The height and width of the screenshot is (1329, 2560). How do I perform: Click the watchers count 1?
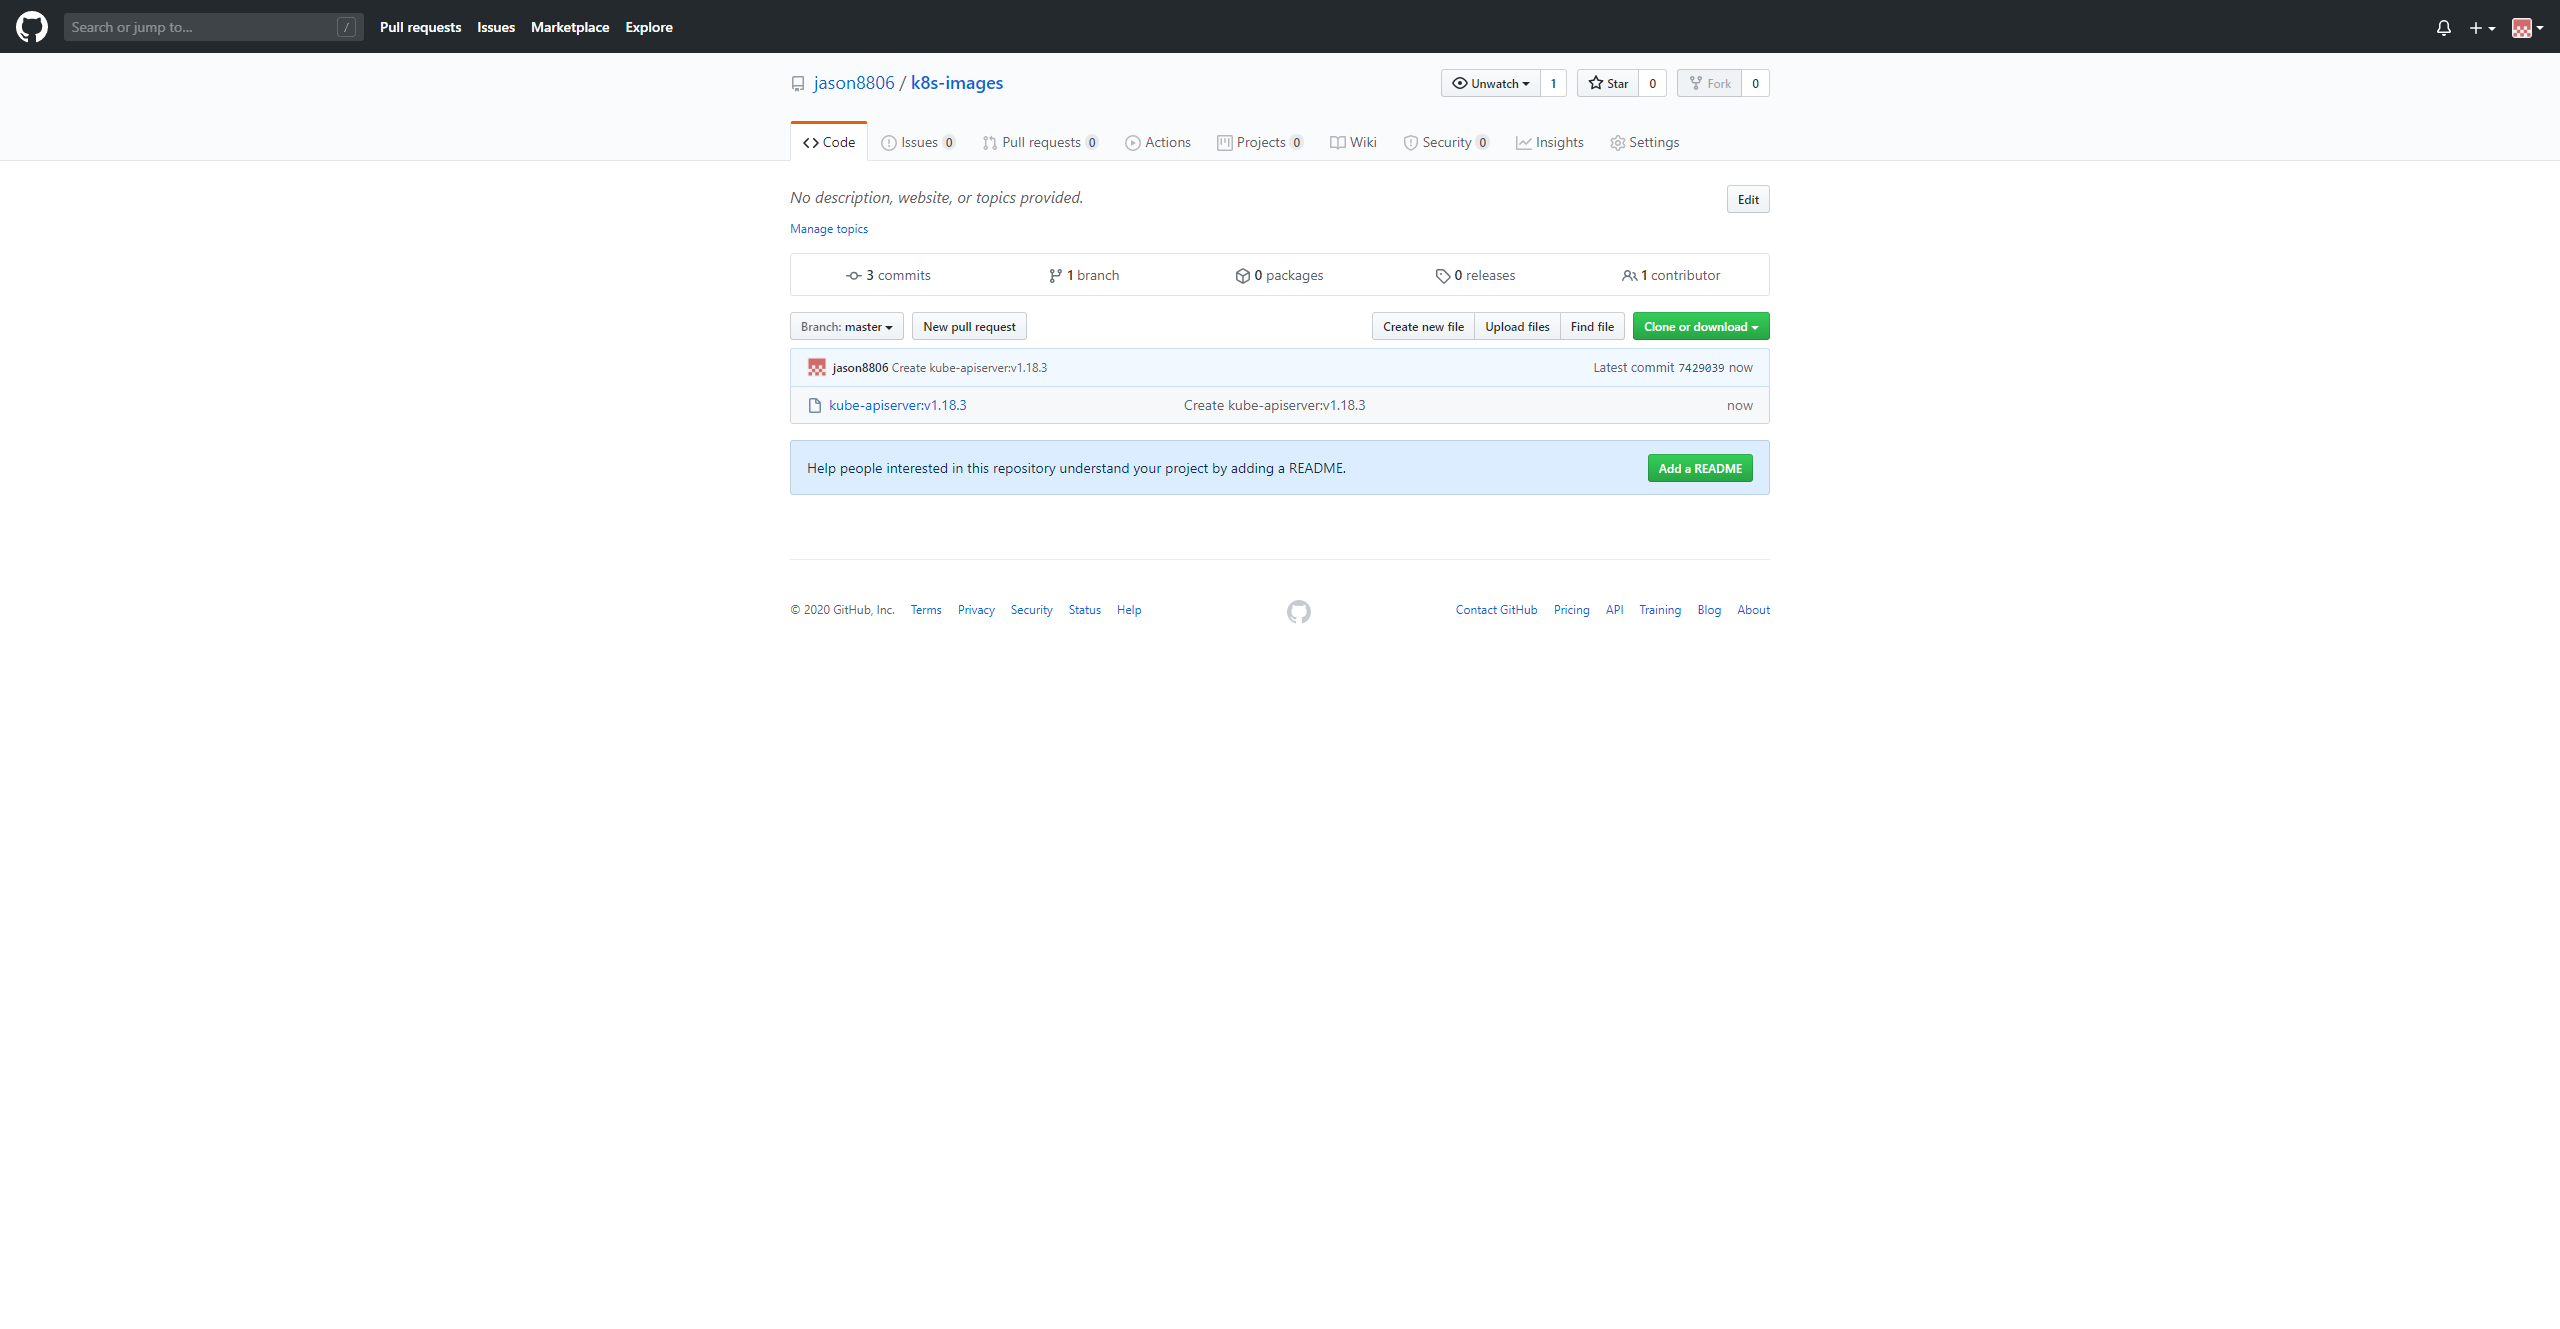click(1553, 83)
